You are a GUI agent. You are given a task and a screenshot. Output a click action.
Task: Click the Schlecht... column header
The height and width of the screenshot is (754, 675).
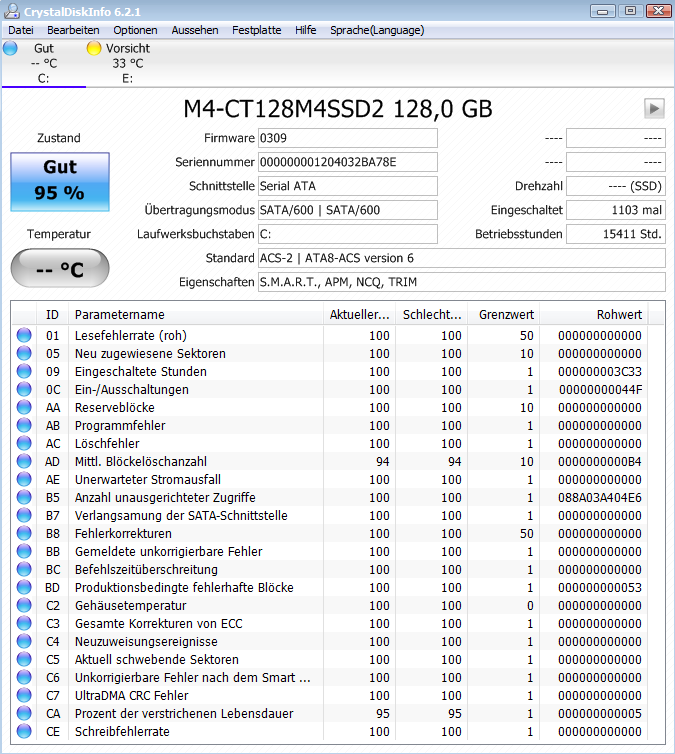click(432, 314)
